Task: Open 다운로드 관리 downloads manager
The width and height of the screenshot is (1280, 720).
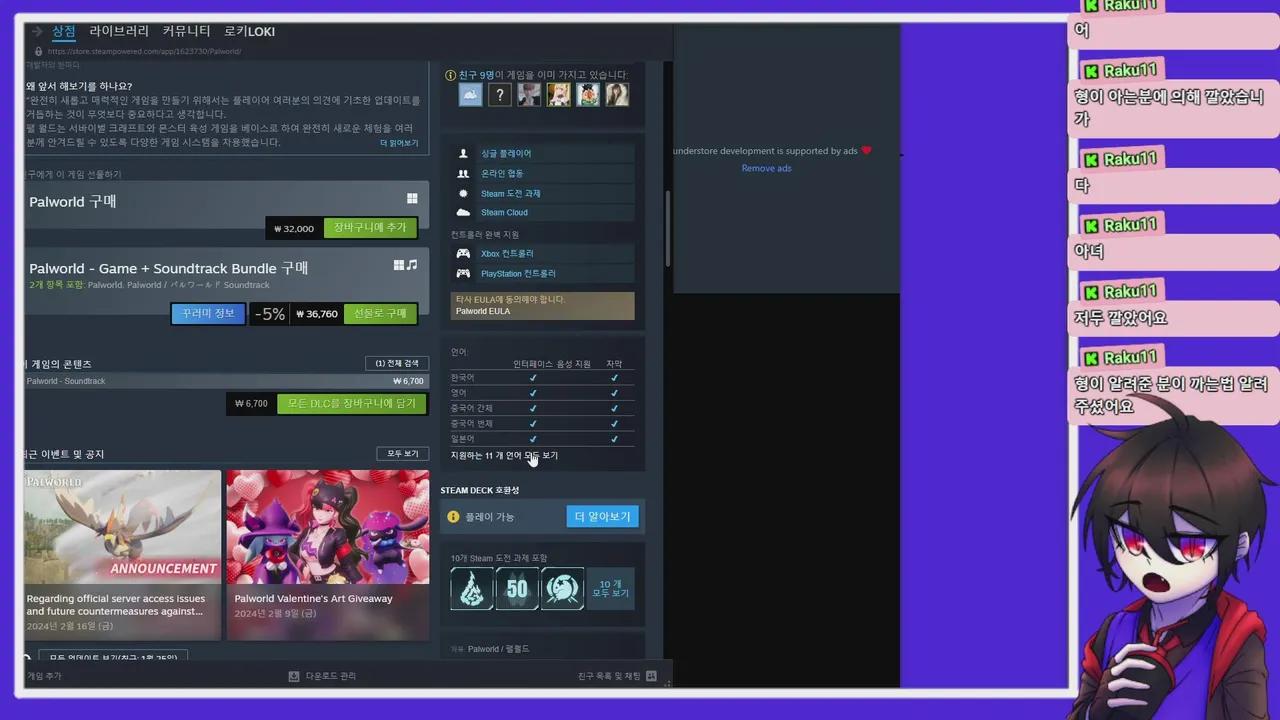Action: pos(330,676)
